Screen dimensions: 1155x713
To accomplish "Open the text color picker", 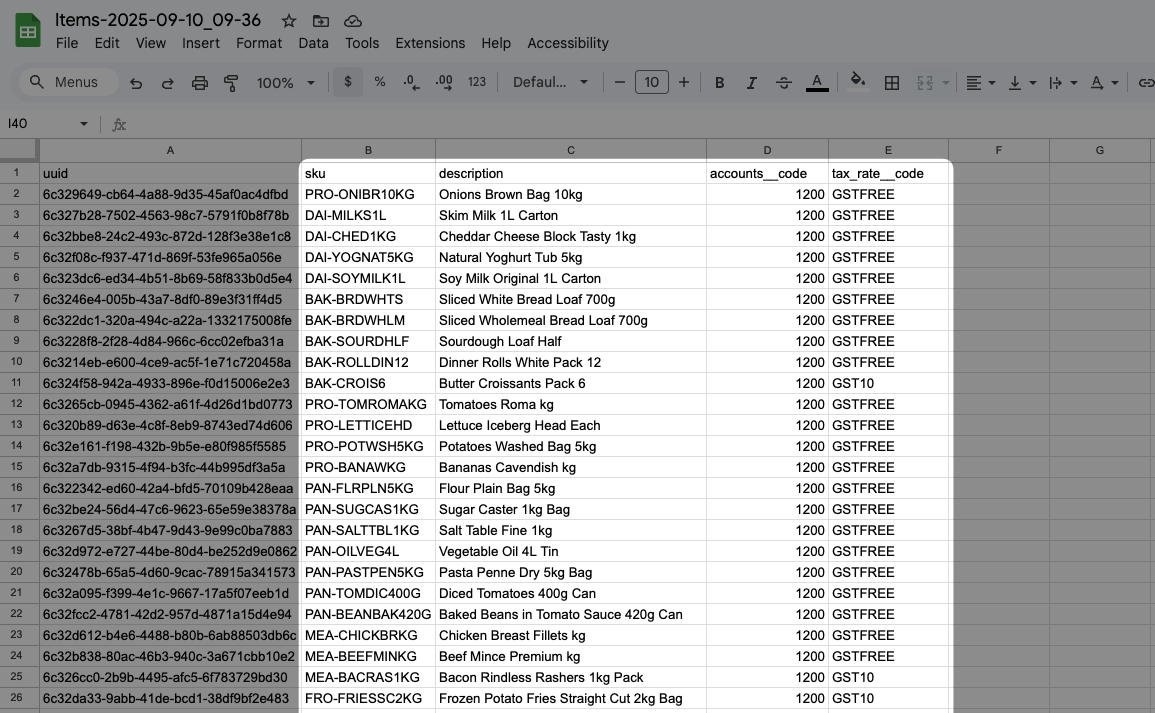I will tap(817, 83).
